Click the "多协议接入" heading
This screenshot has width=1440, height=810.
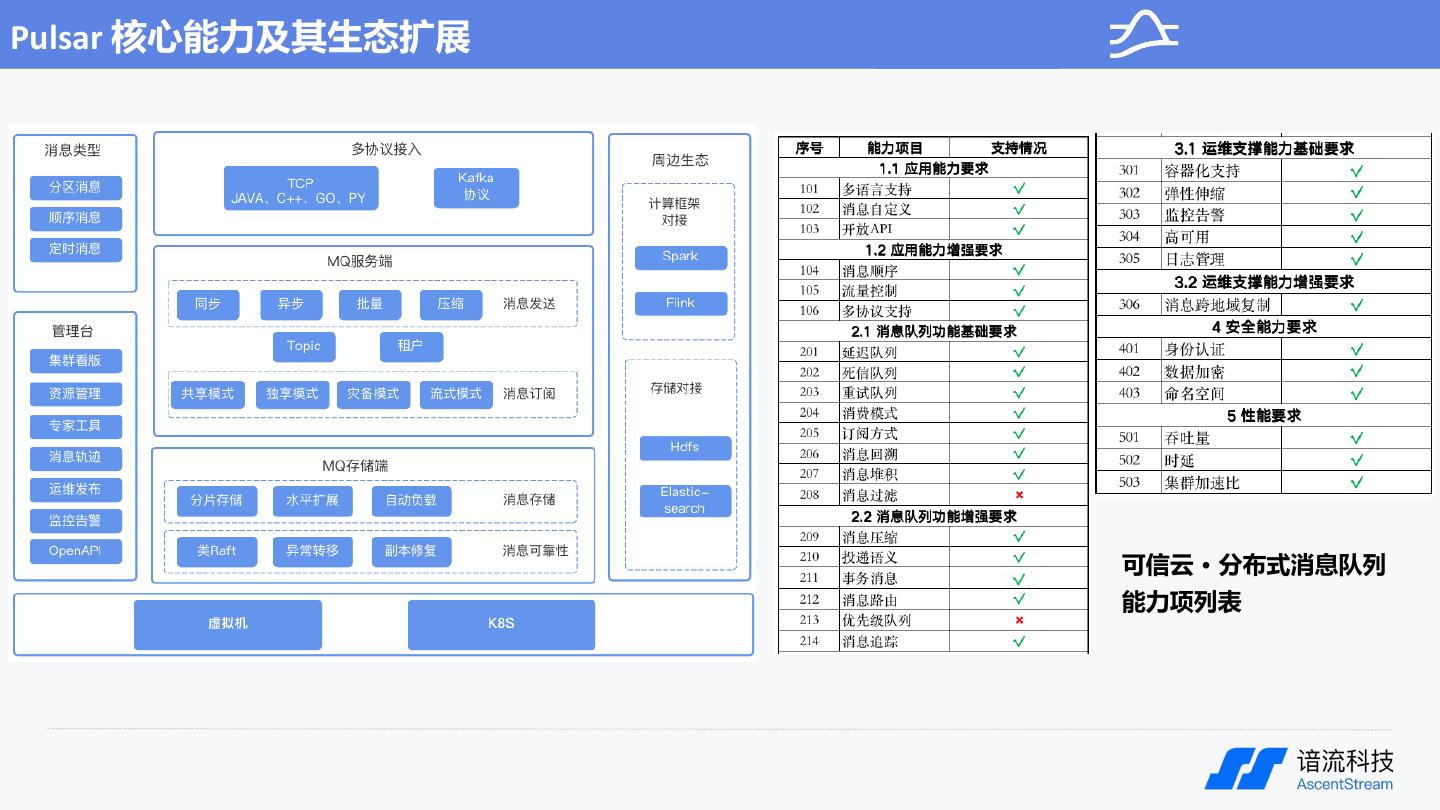point(387,149)
